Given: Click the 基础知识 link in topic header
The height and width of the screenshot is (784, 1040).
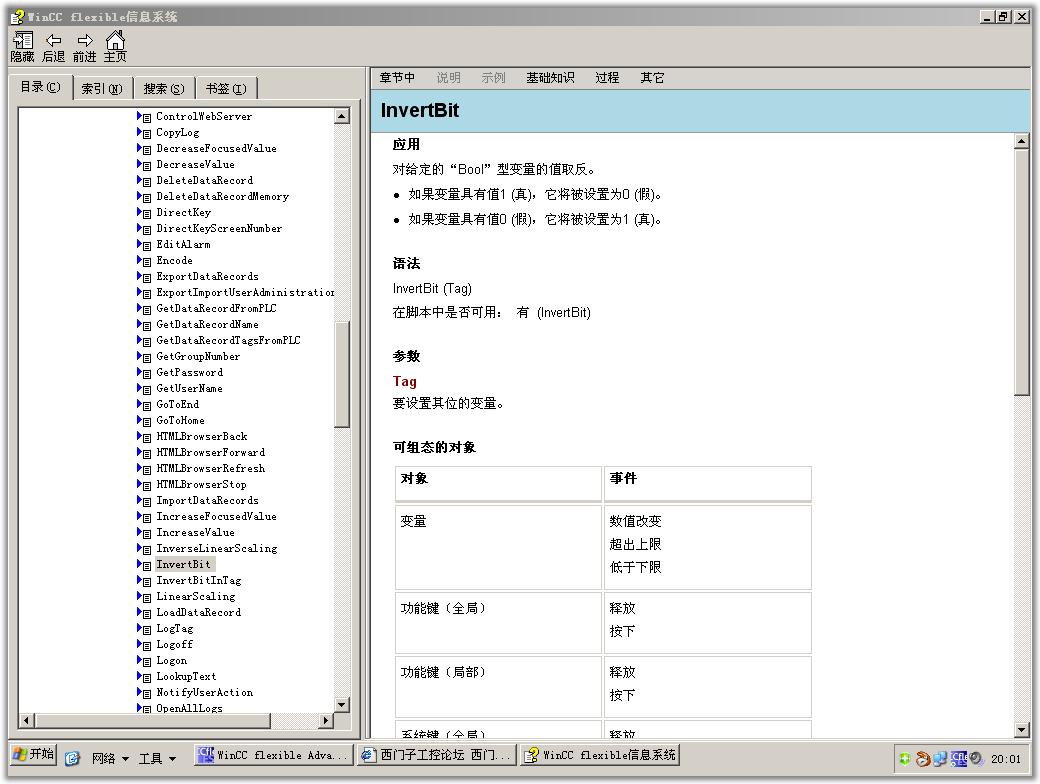Looking at the screenshot, I should 550,78.
